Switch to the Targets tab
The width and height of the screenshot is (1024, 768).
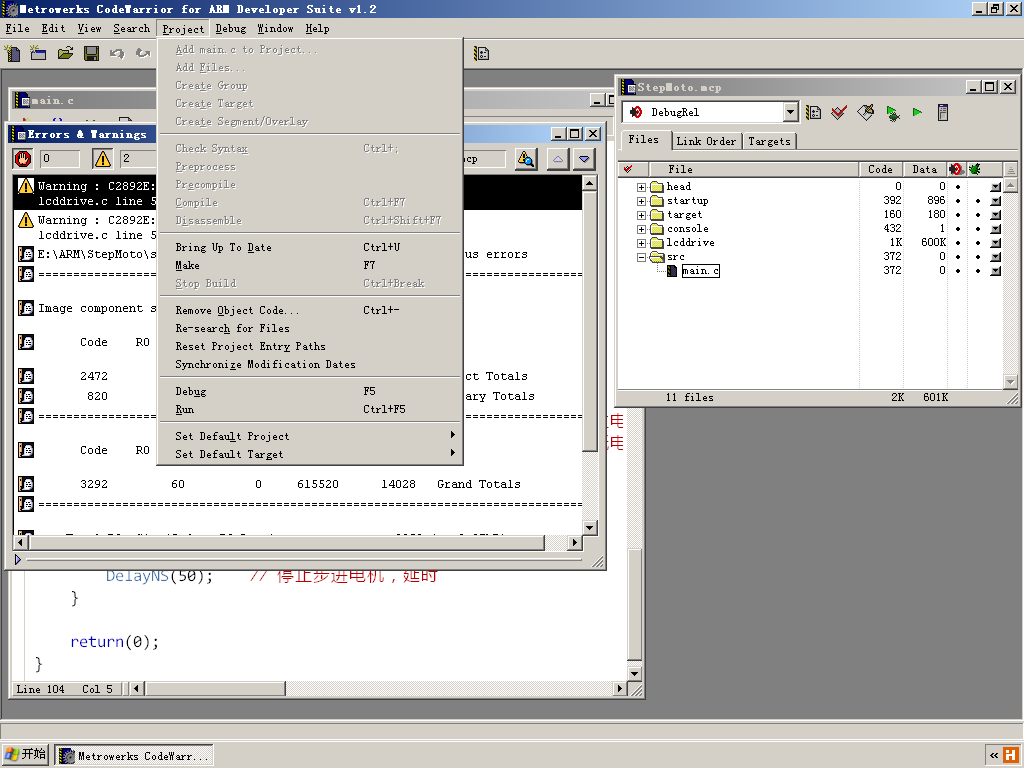[769, 141]
